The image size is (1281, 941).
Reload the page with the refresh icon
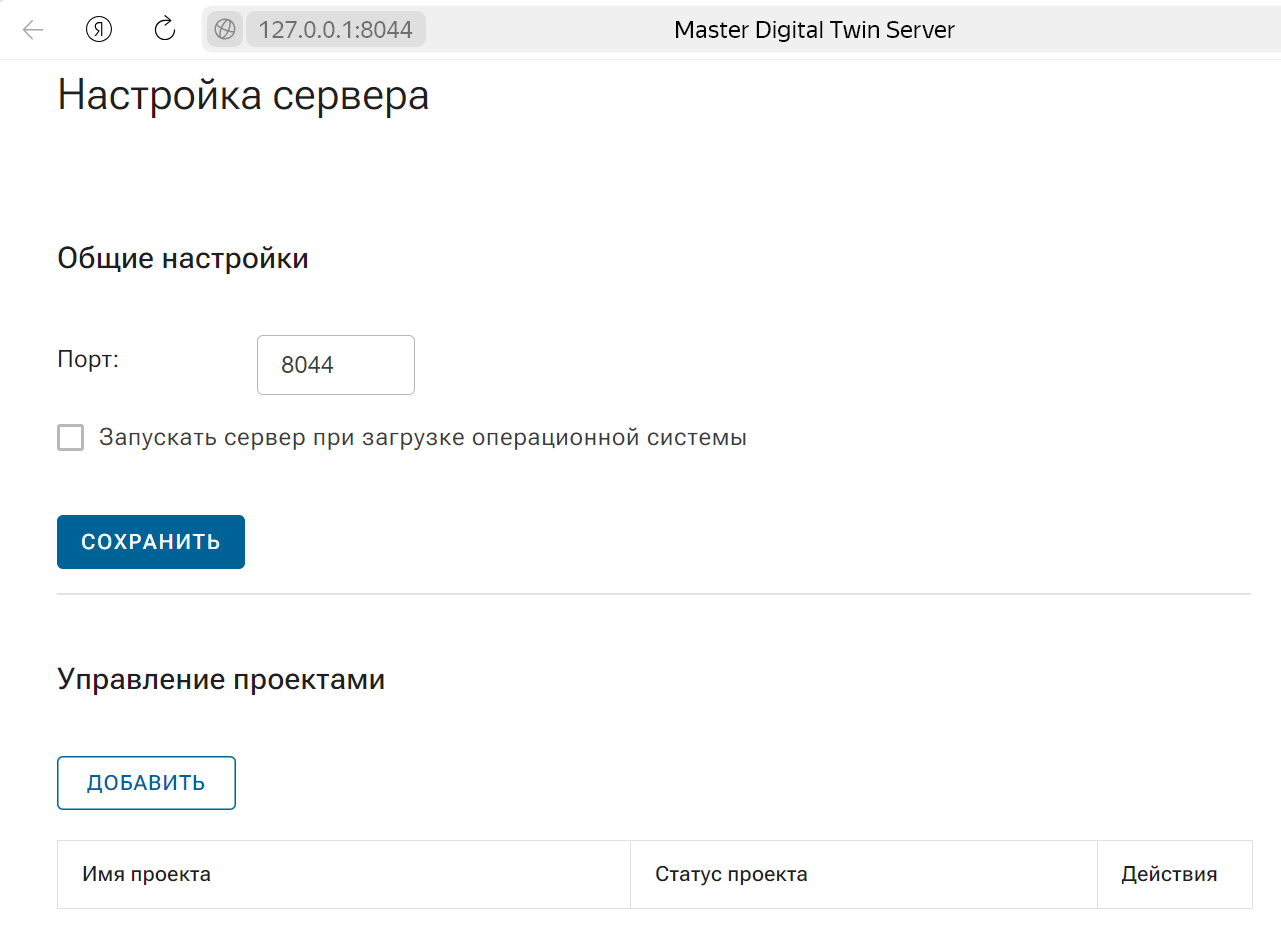tap(165, 30)
